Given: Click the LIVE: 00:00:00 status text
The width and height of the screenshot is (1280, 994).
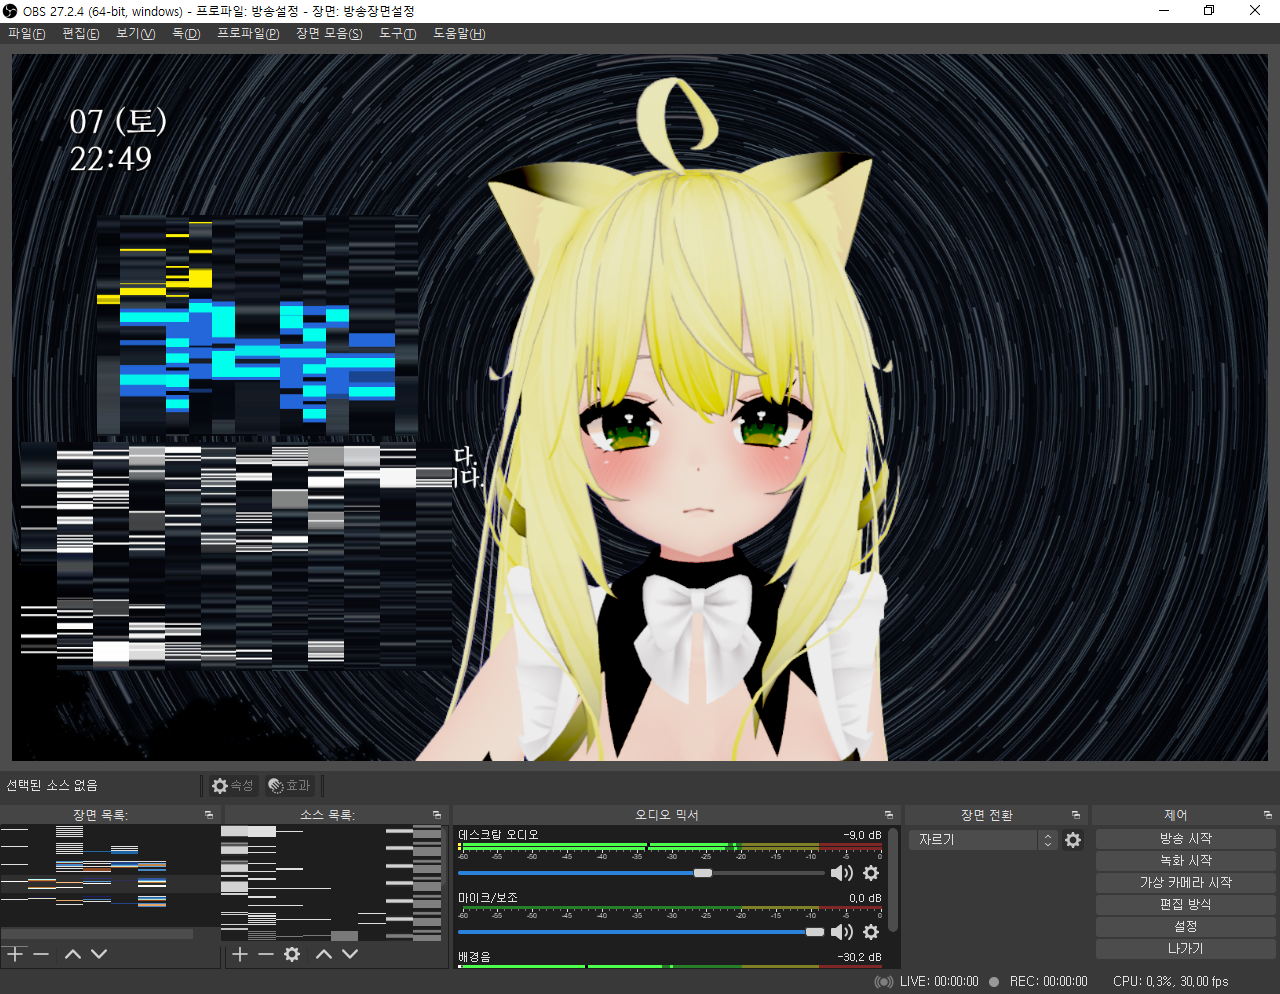Looking at the screenshot, I should click(939, 982).
